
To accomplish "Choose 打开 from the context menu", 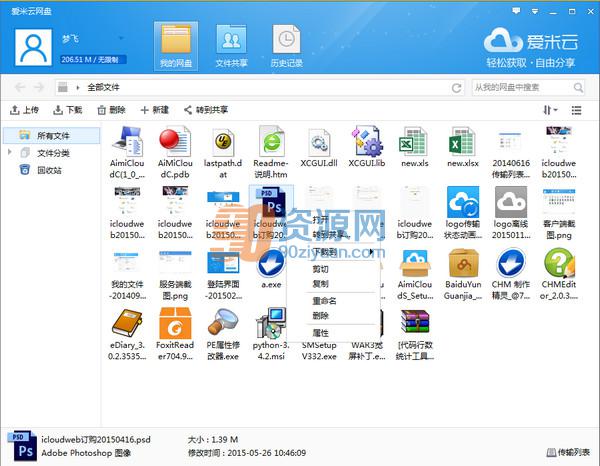I will (320, 219).
